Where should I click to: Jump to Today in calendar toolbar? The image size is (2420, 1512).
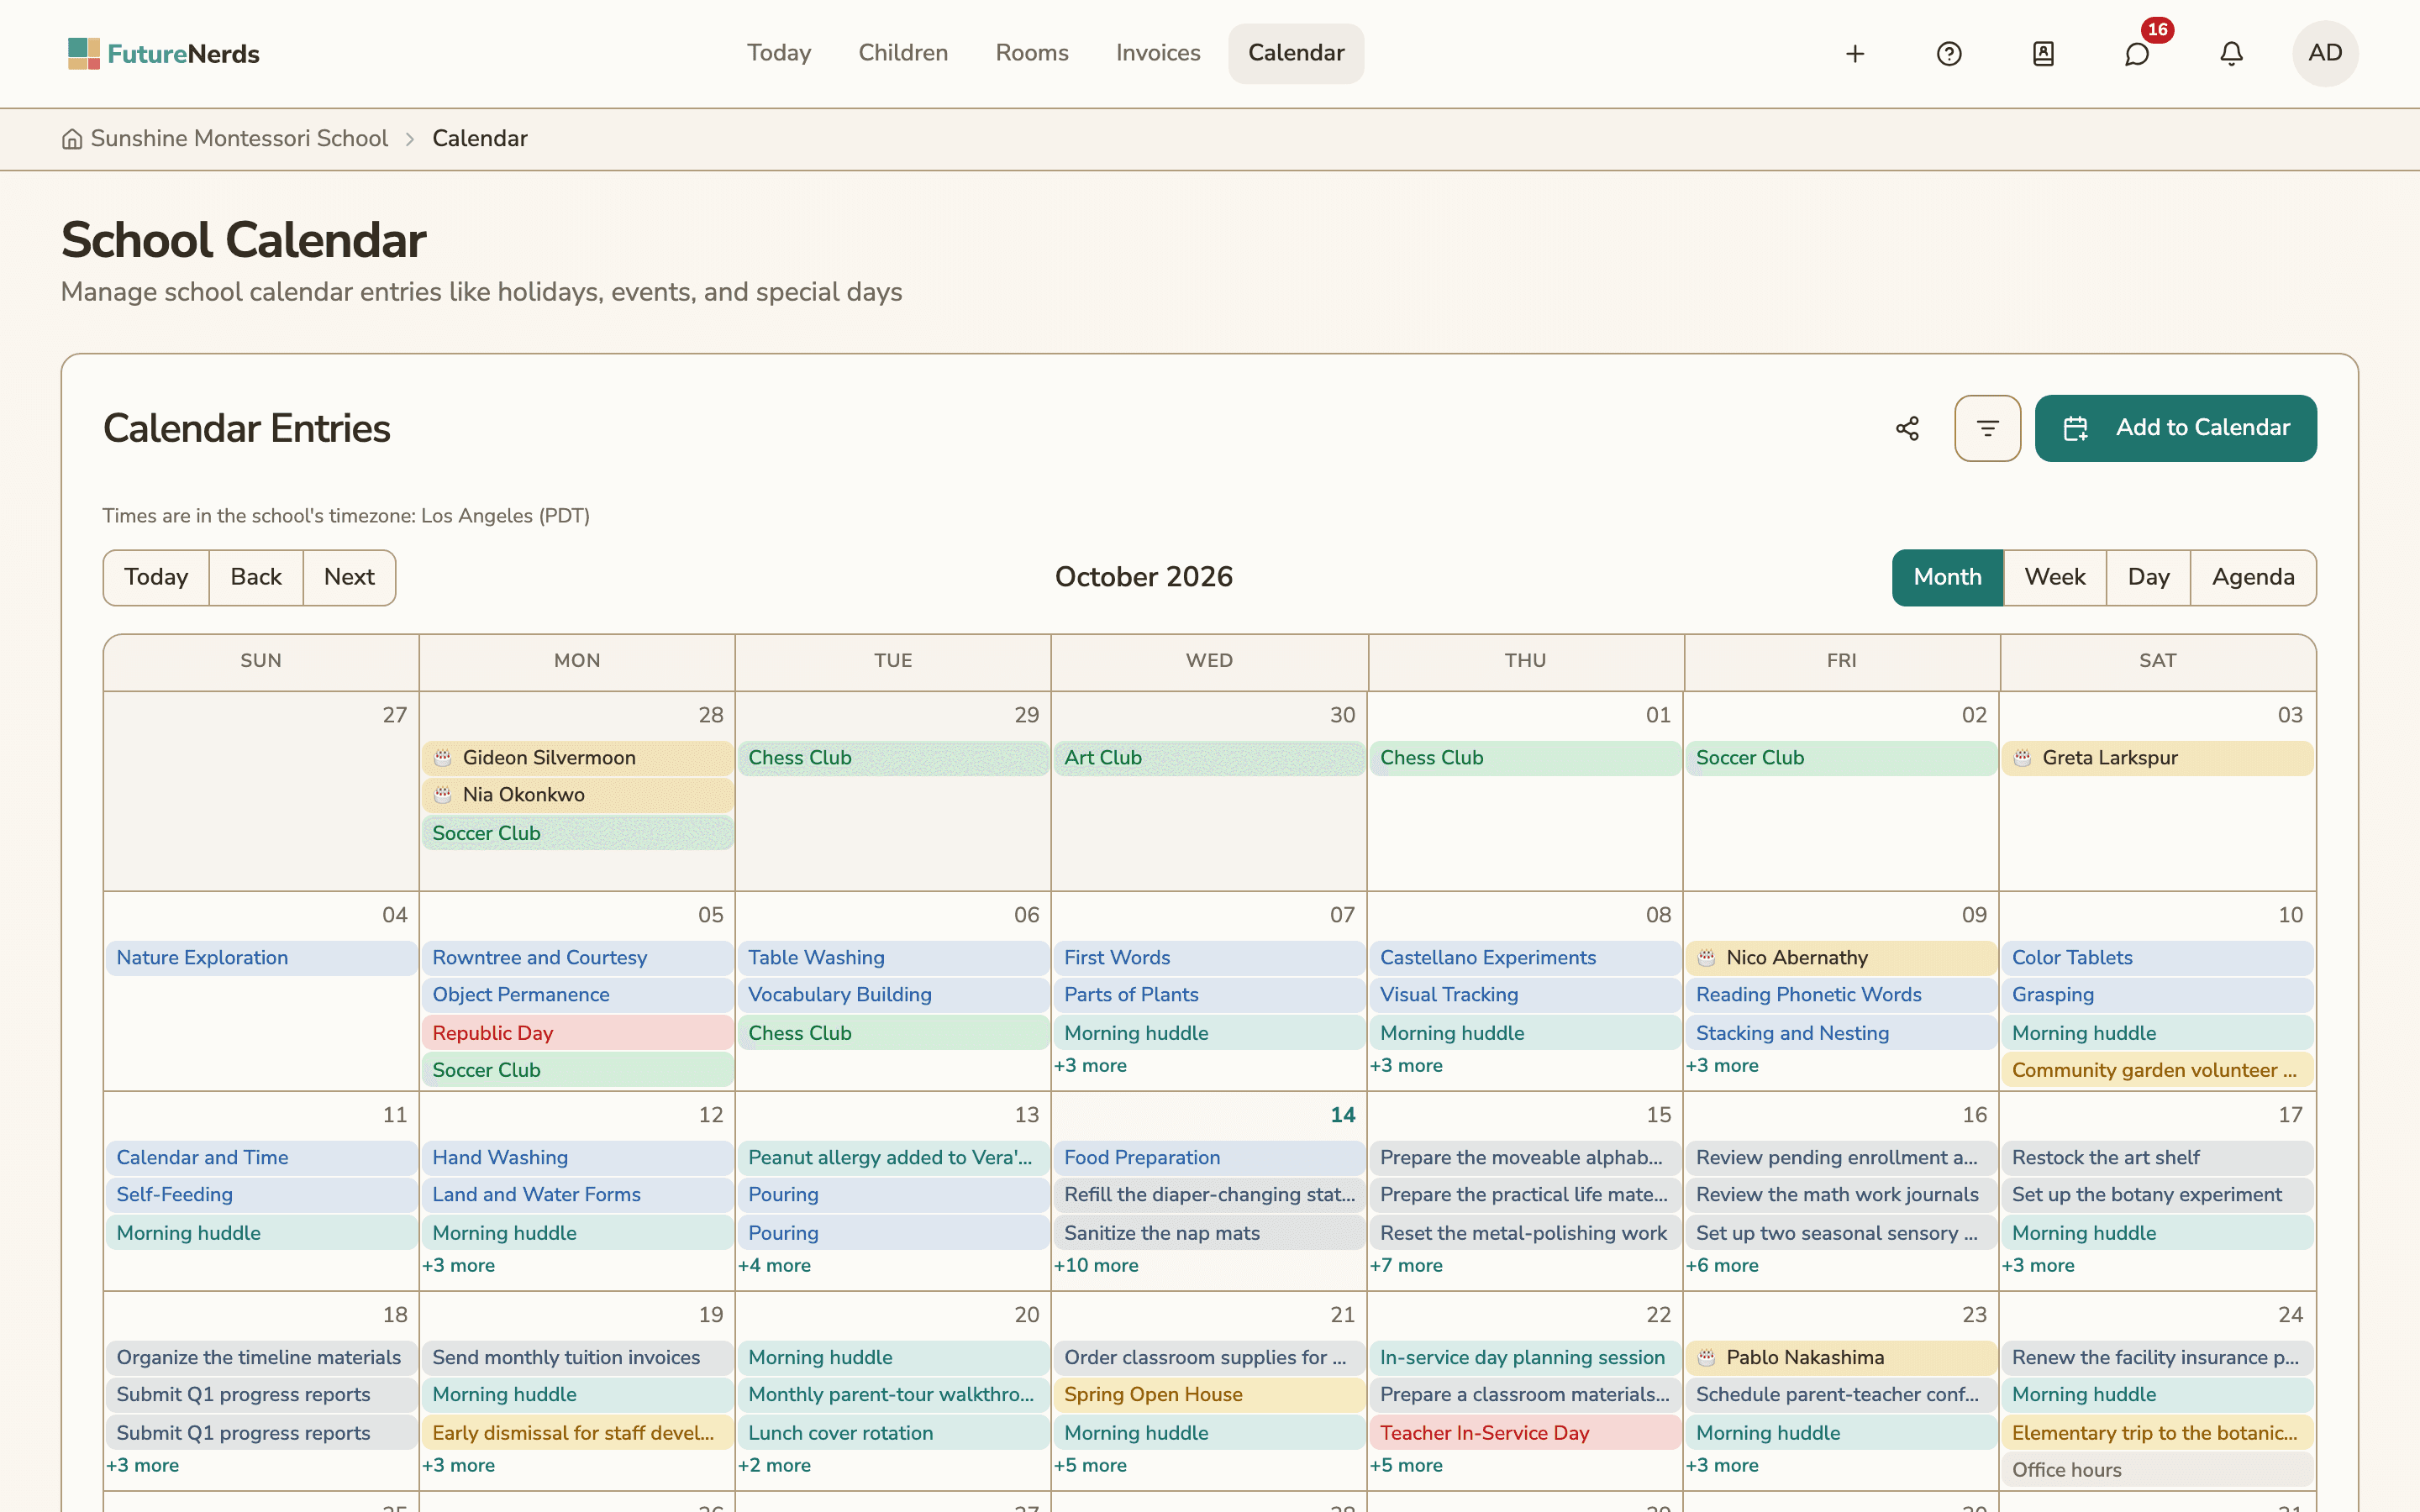[x=156, y=577]
